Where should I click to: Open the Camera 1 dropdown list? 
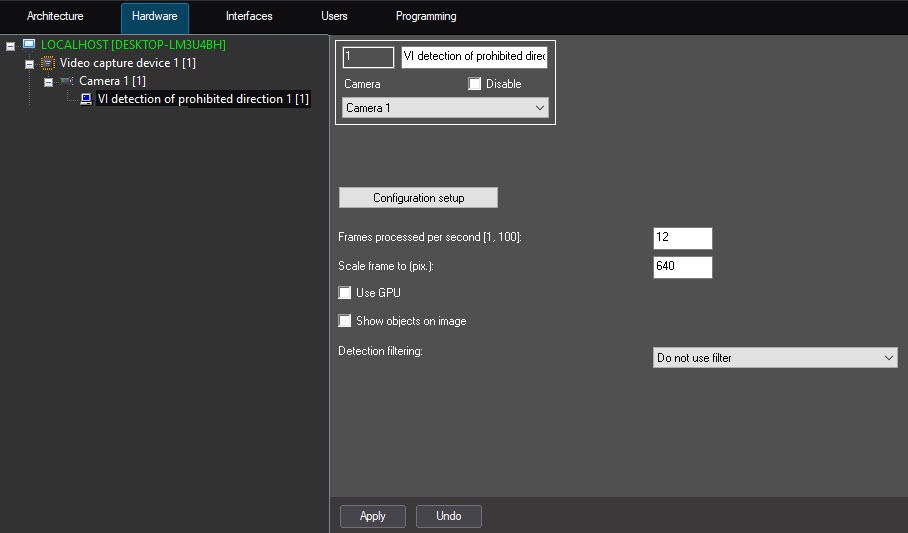click(445, 108)
